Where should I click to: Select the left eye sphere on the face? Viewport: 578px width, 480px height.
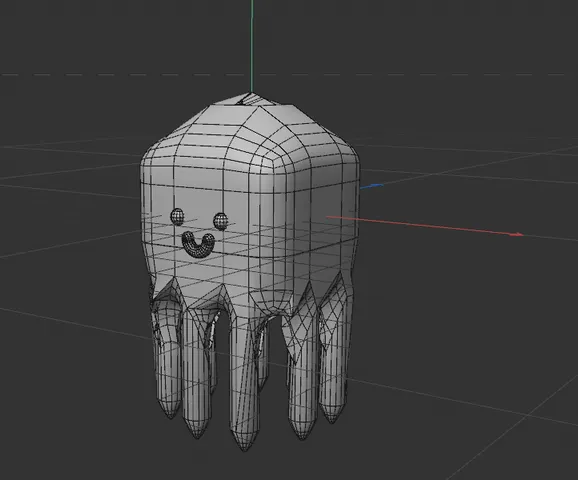[177, 217]
